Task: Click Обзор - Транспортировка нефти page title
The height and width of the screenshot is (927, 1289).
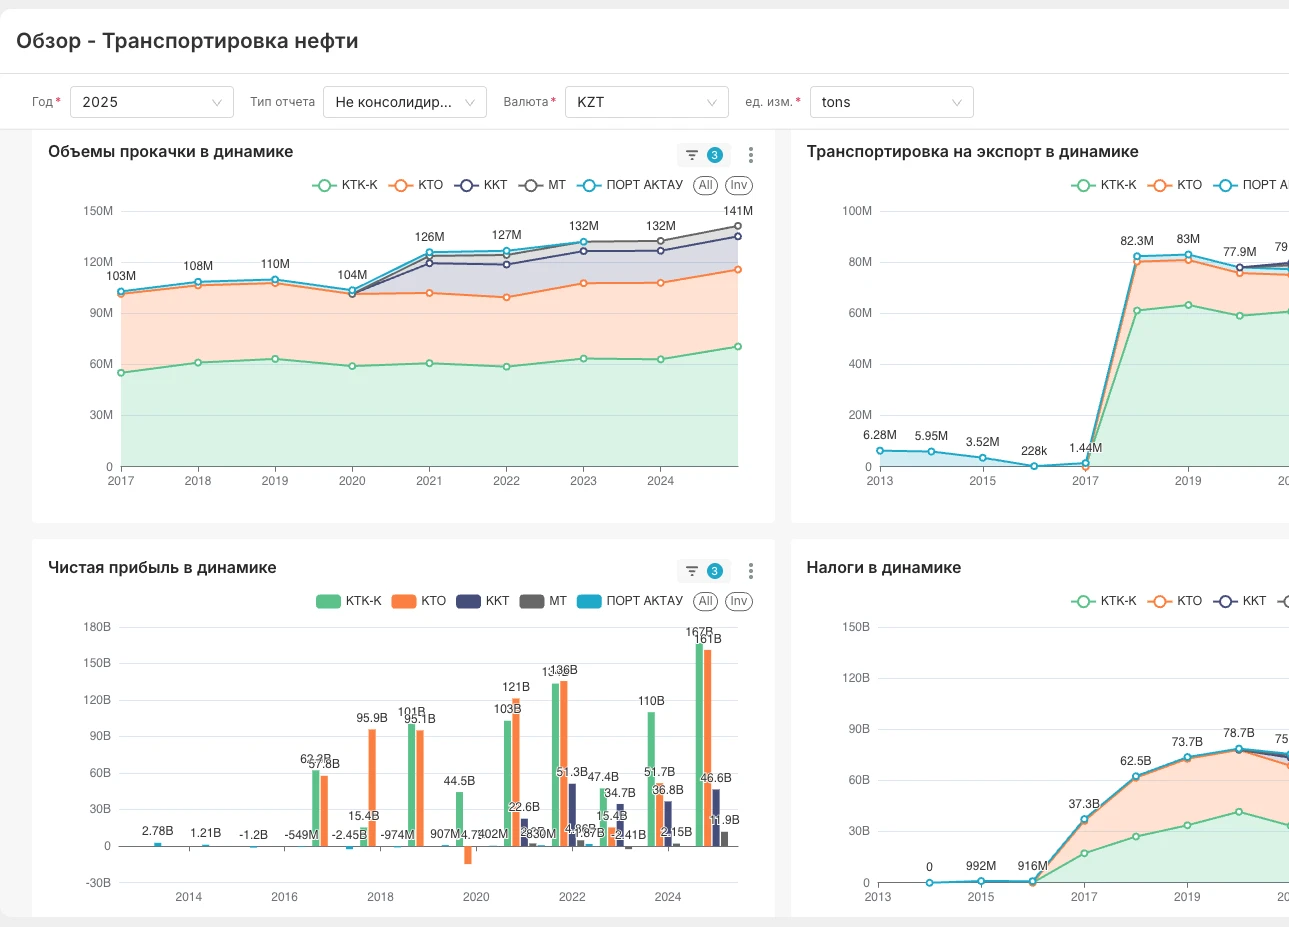Action: click(187, 41)
